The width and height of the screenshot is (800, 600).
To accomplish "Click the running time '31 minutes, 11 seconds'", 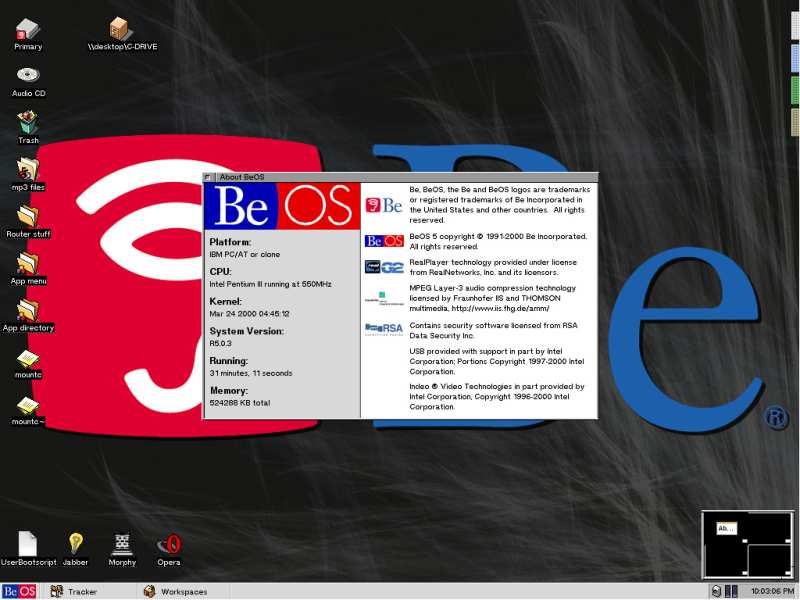I will click(251, 373).
